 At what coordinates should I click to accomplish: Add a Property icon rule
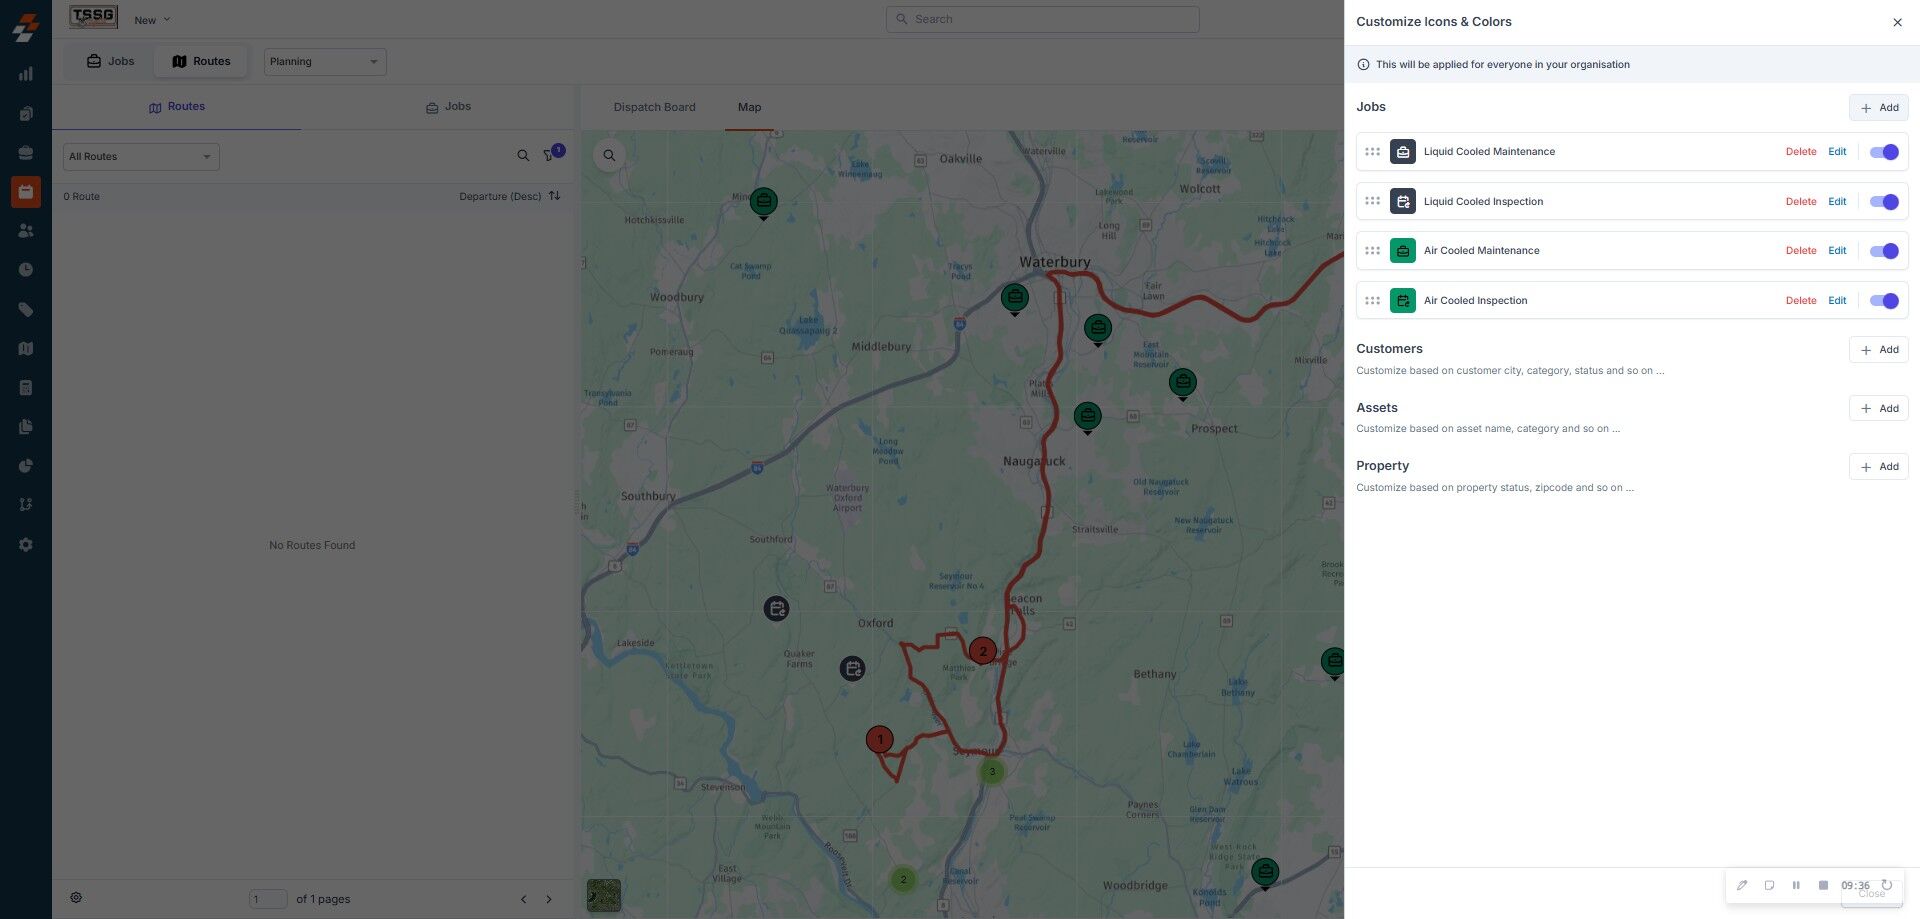[1878, 467]
